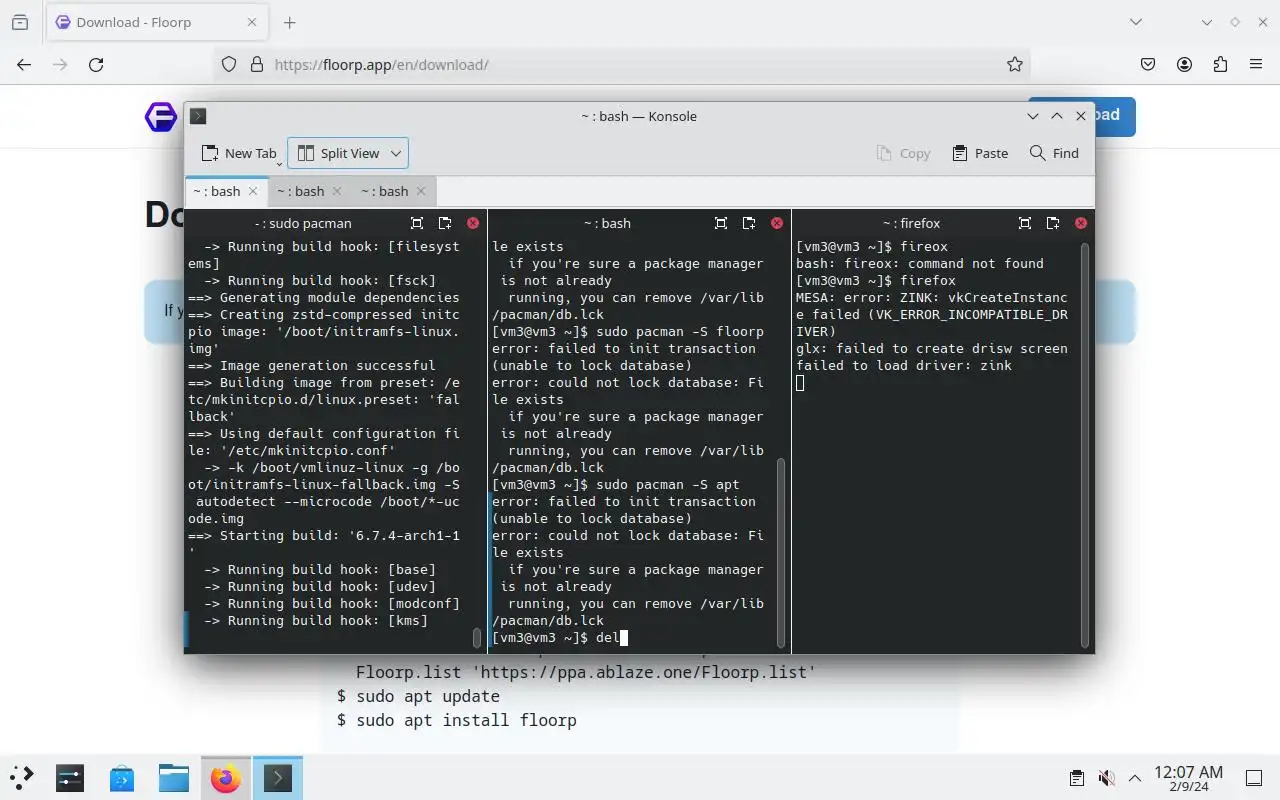Open the browser account icon
The image size is (1280, 800).
tap(1184, 64)
